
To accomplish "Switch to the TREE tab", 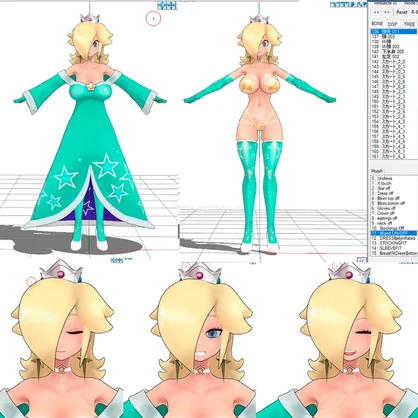I will pos(409,24).
